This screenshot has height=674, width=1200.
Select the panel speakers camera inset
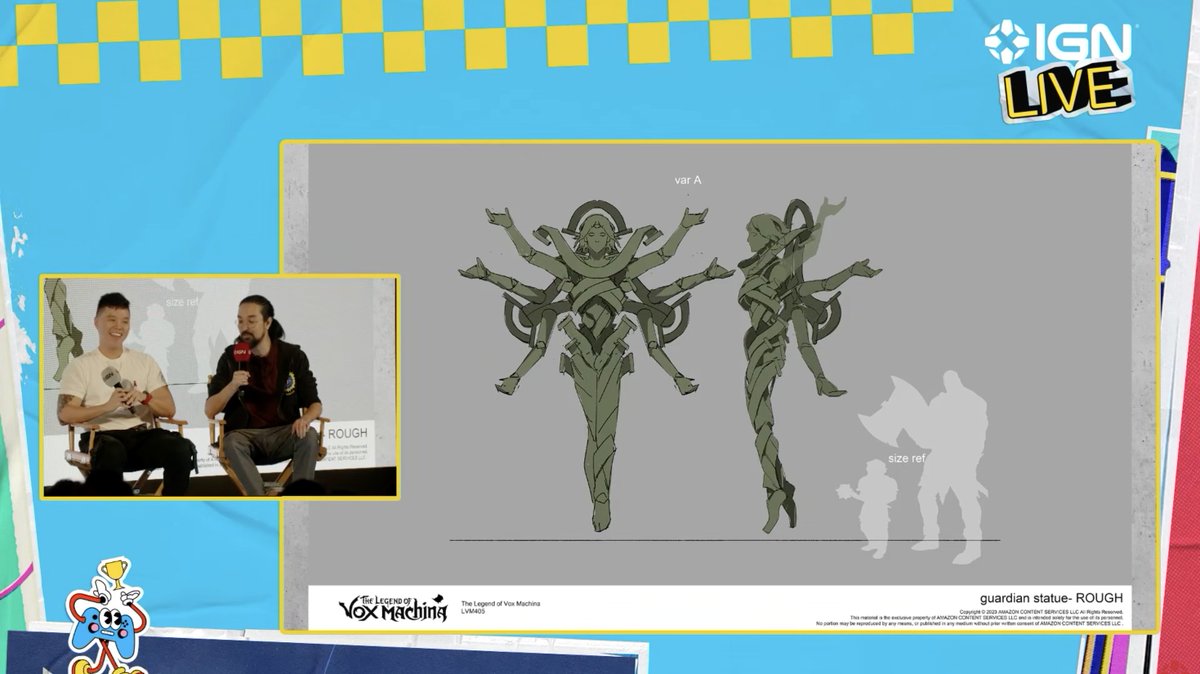coord(219,386)
